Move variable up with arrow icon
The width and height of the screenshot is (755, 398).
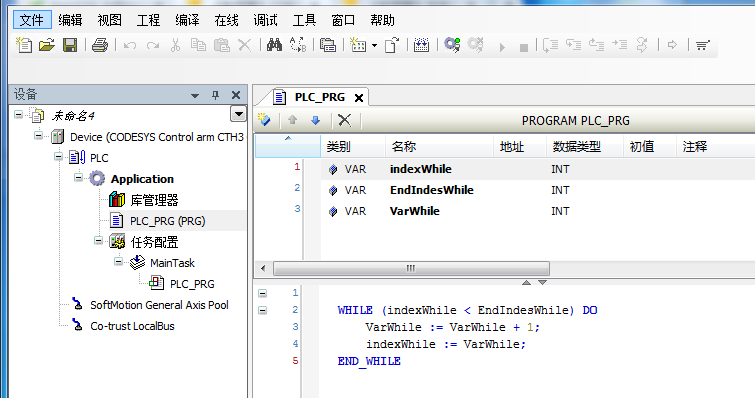tap(292, 120)
